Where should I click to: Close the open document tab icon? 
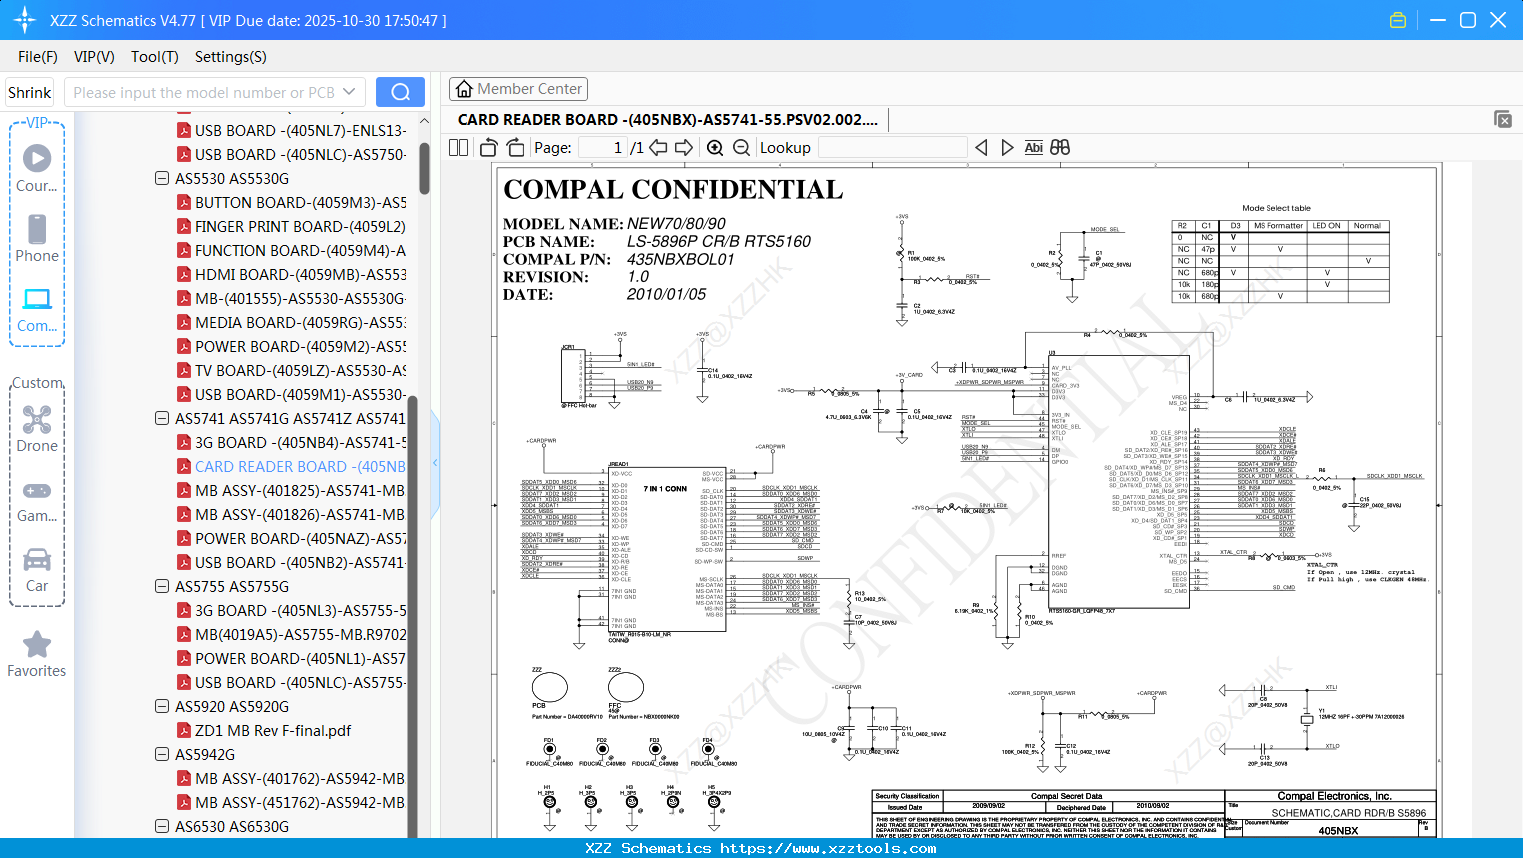(1503, 119)
